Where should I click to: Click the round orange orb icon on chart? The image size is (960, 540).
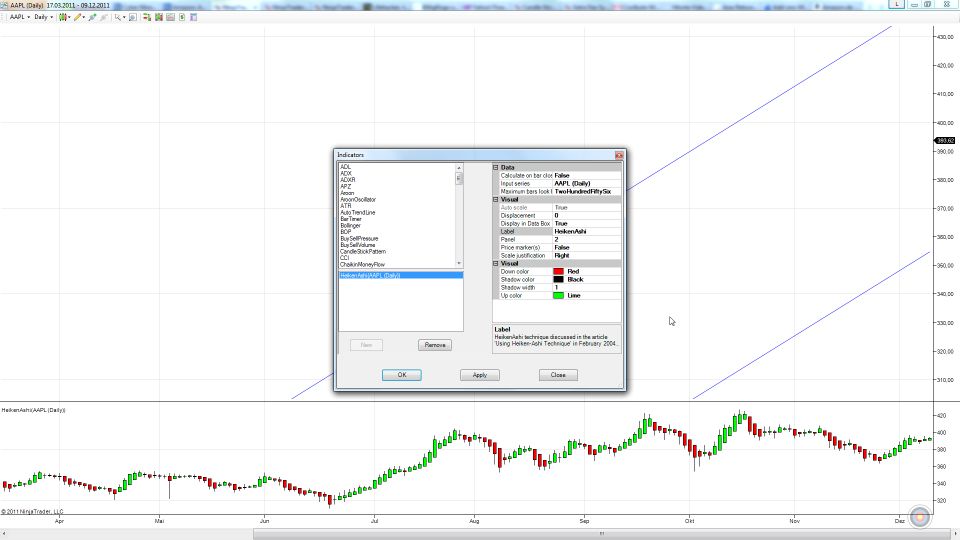coord(920,517)
